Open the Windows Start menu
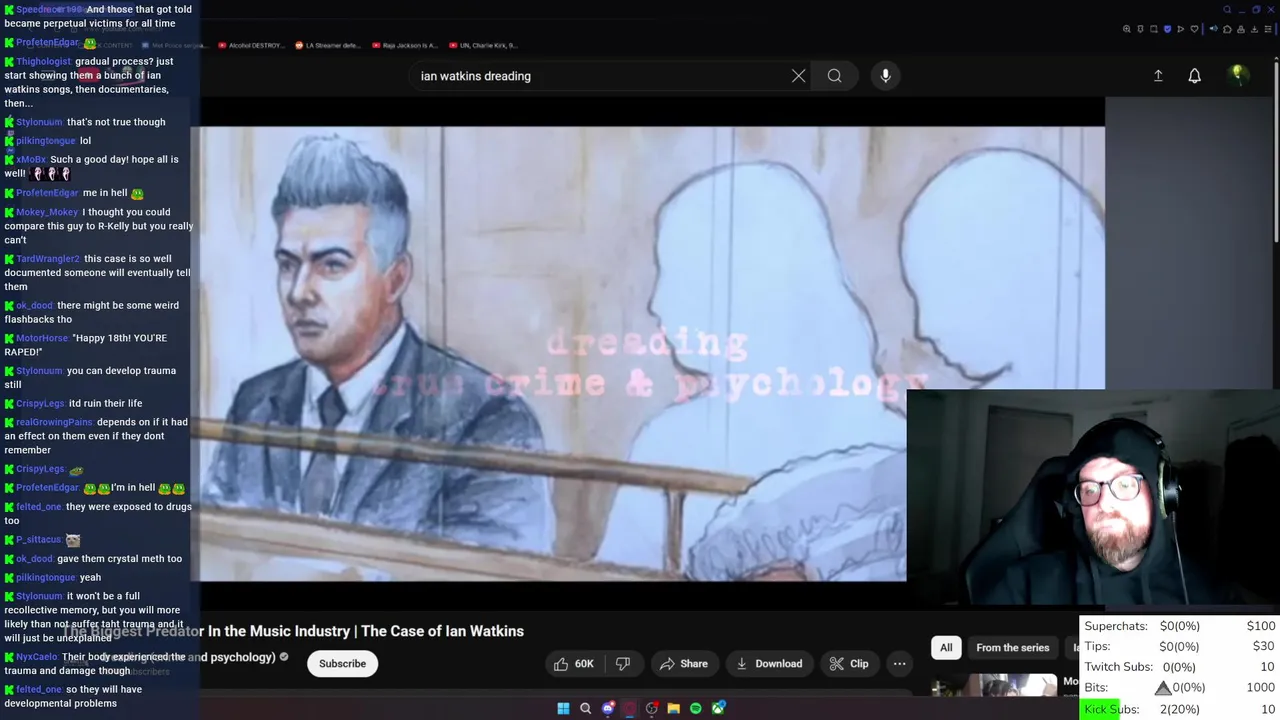1280x720 pixels. pos(563,708)
